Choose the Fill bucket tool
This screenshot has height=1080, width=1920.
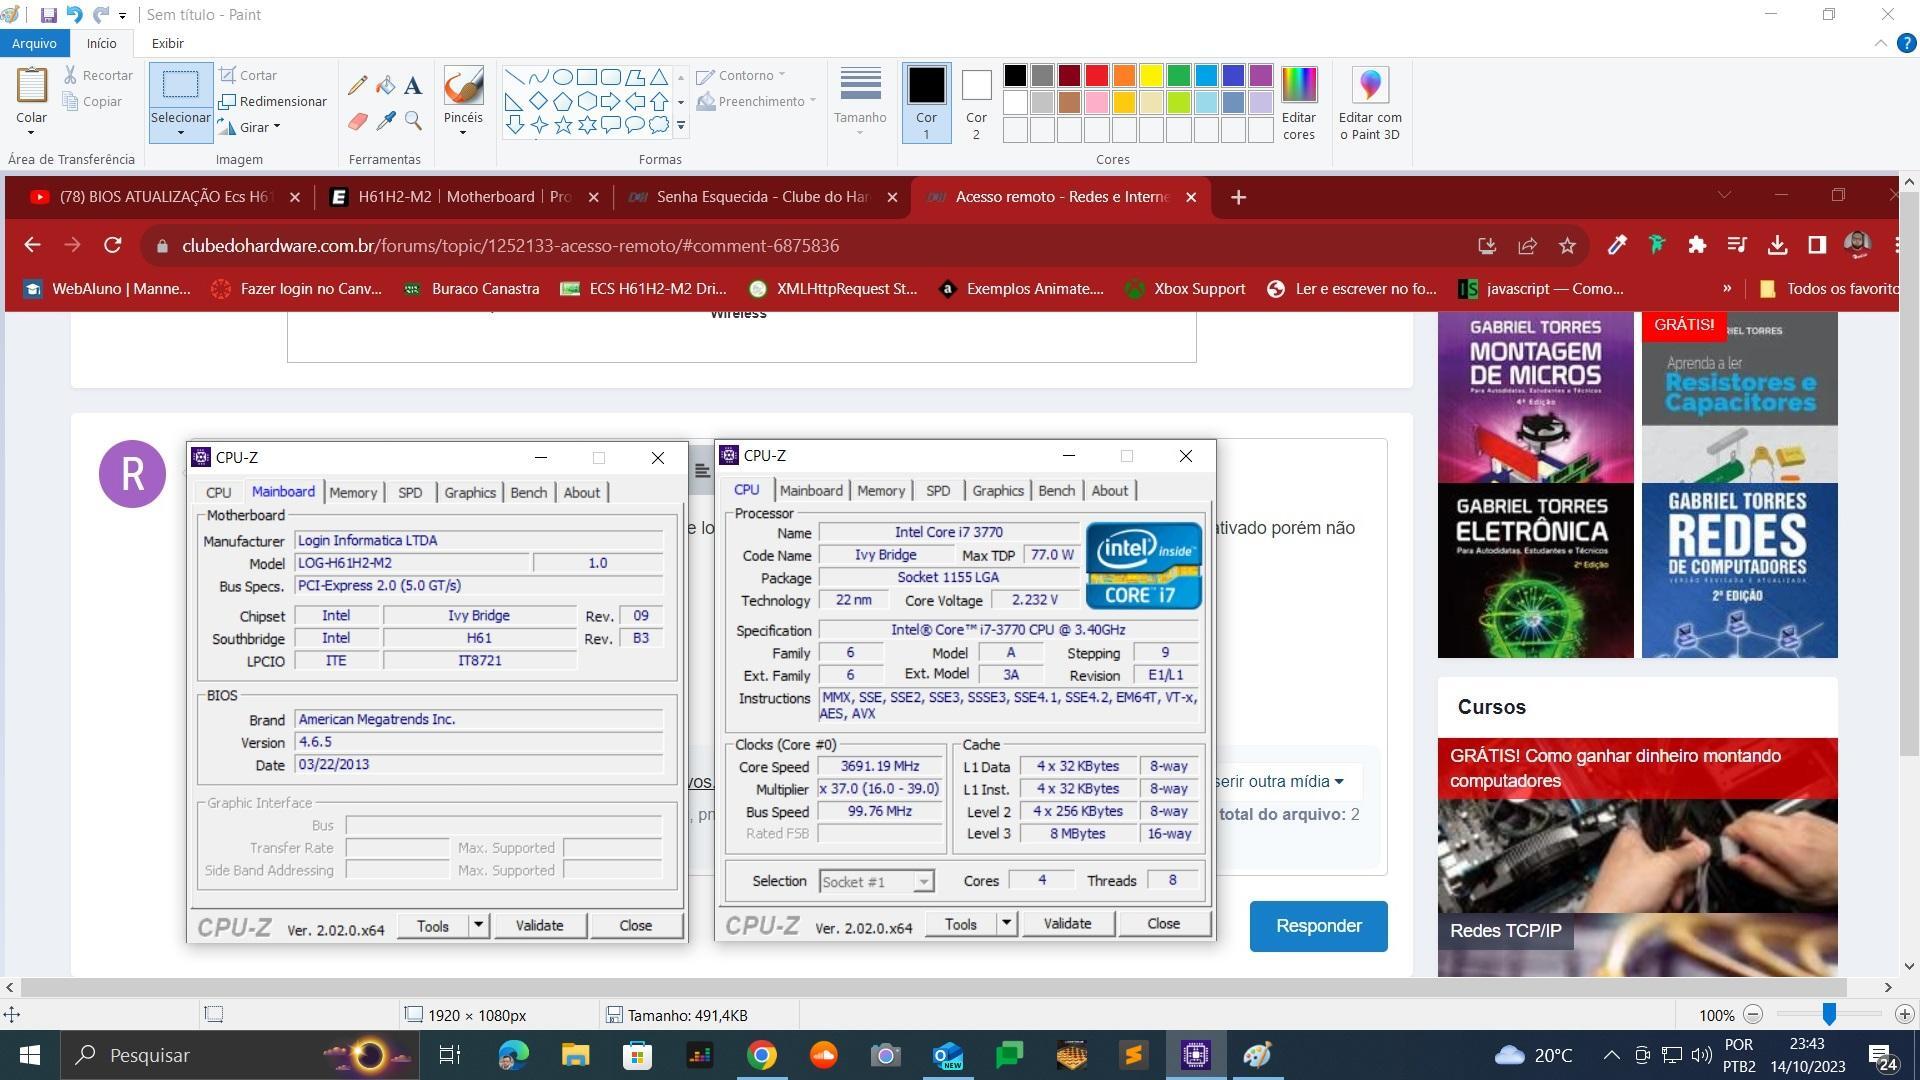385,86
